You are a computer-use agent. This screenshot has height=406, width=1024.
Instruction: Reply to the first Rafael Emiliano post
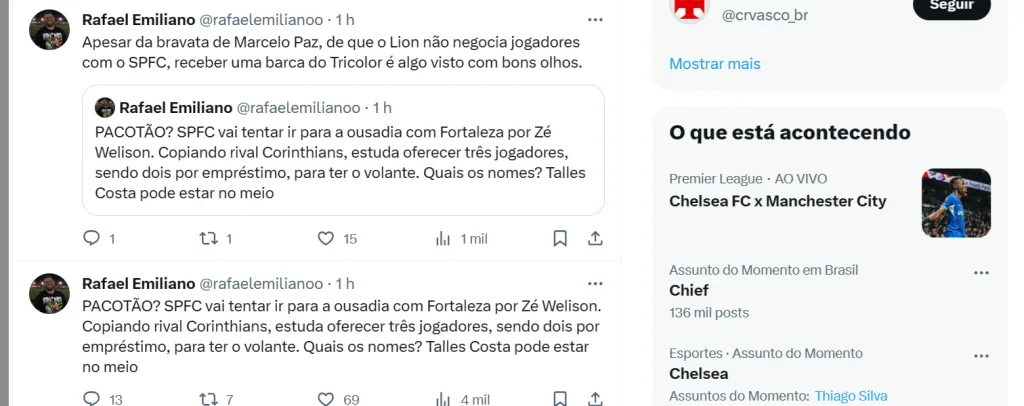tap(91, 238)
